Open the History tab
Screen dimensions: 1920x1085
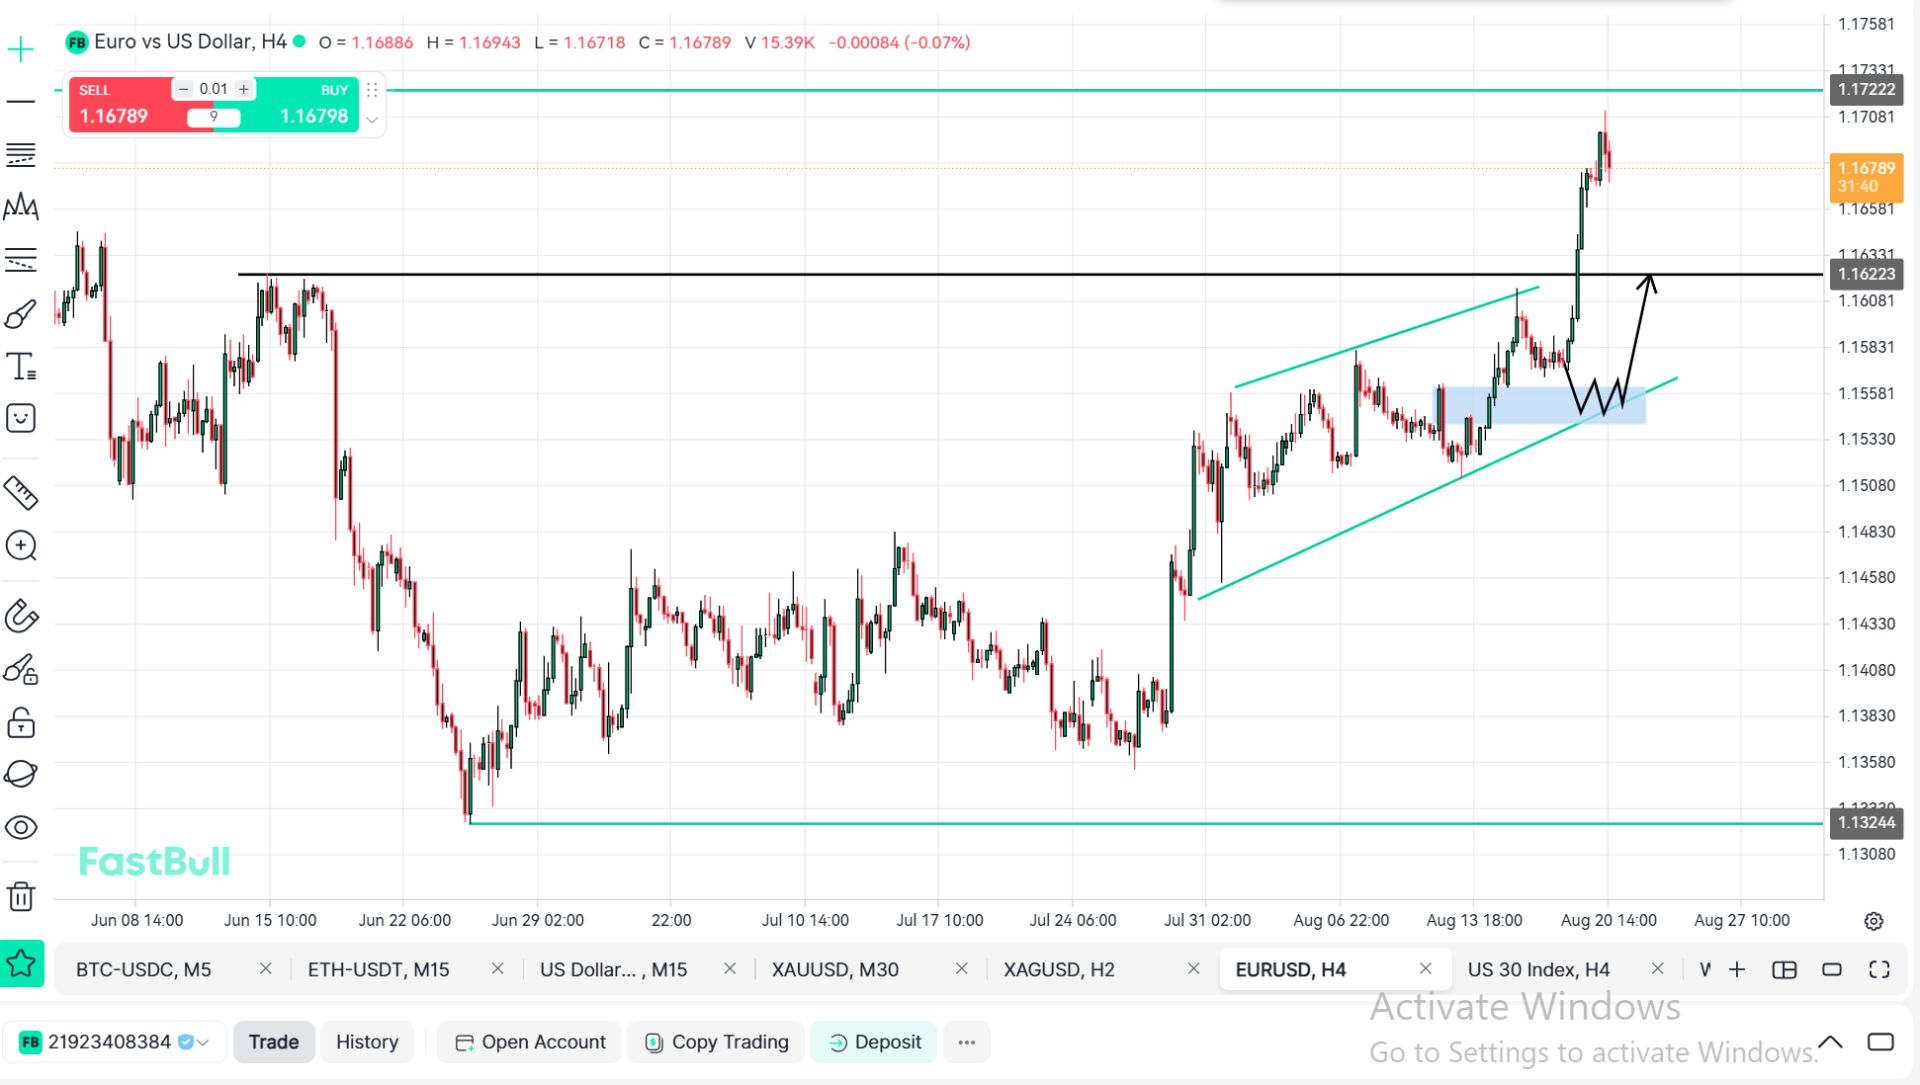367,1042
